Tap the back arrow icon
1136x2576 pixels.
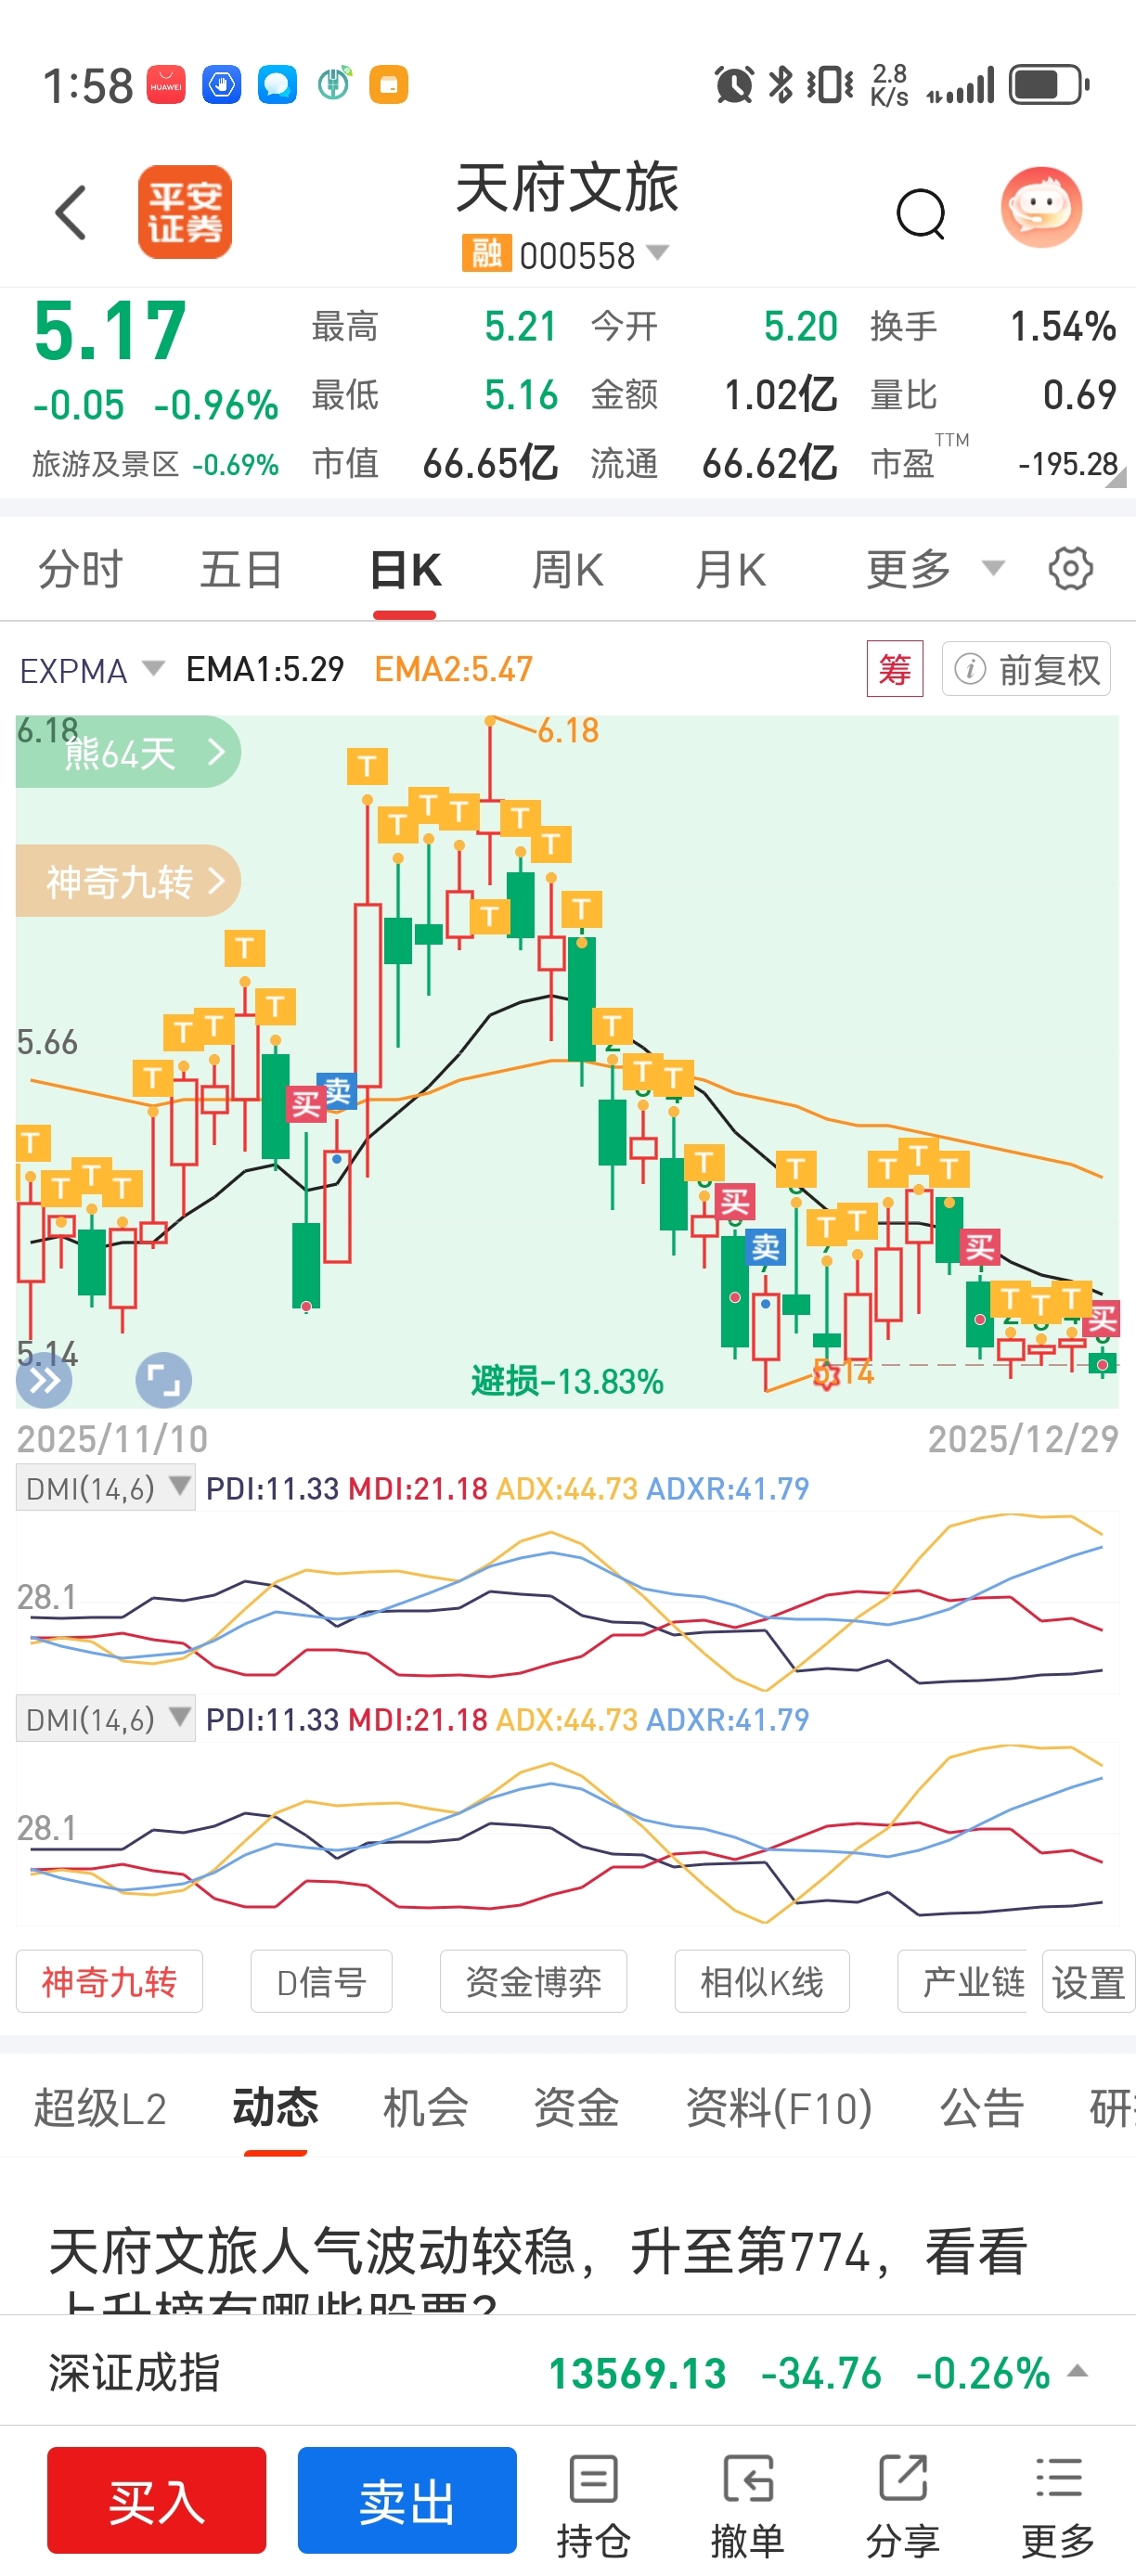point(71,212)
